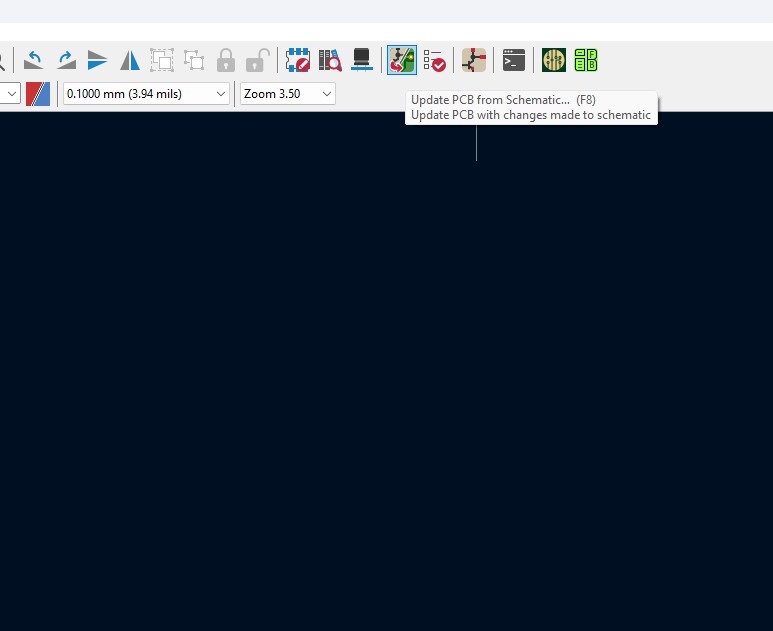Screen dimensions: 773x631
Task: Click the Rotate clockwise icon
Action: [x=66, y=60]
